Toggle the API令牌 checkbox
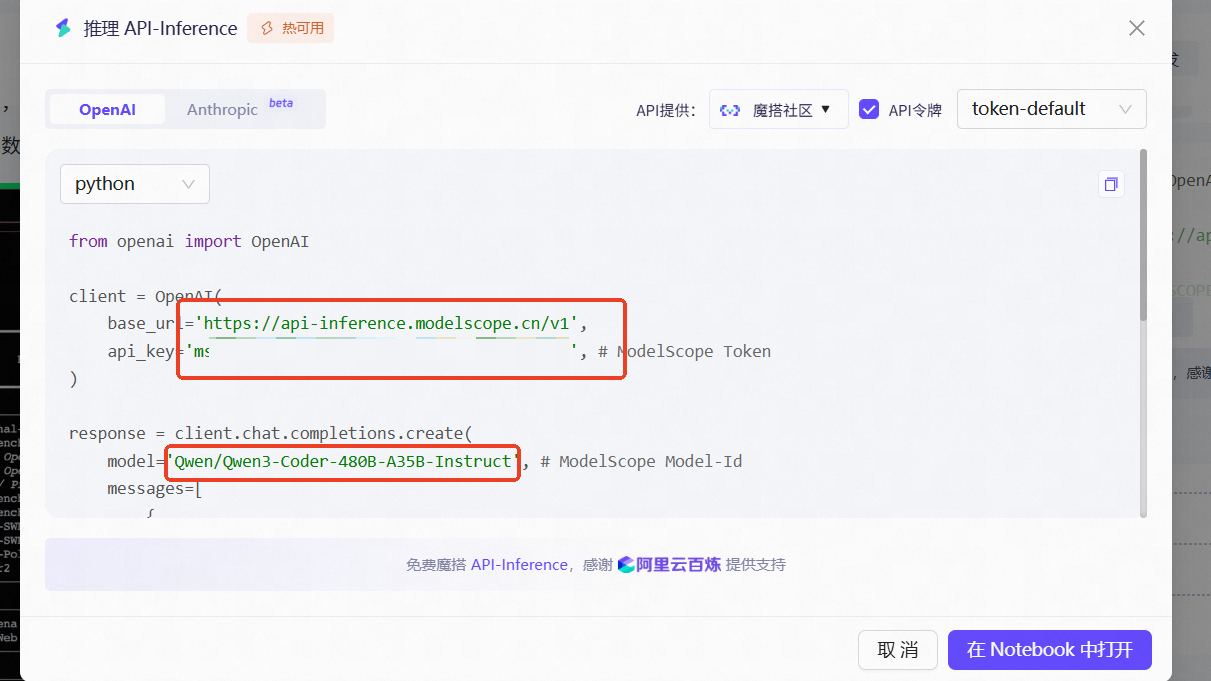Viewport: 1211px width, 681px height. click(869, 109)
